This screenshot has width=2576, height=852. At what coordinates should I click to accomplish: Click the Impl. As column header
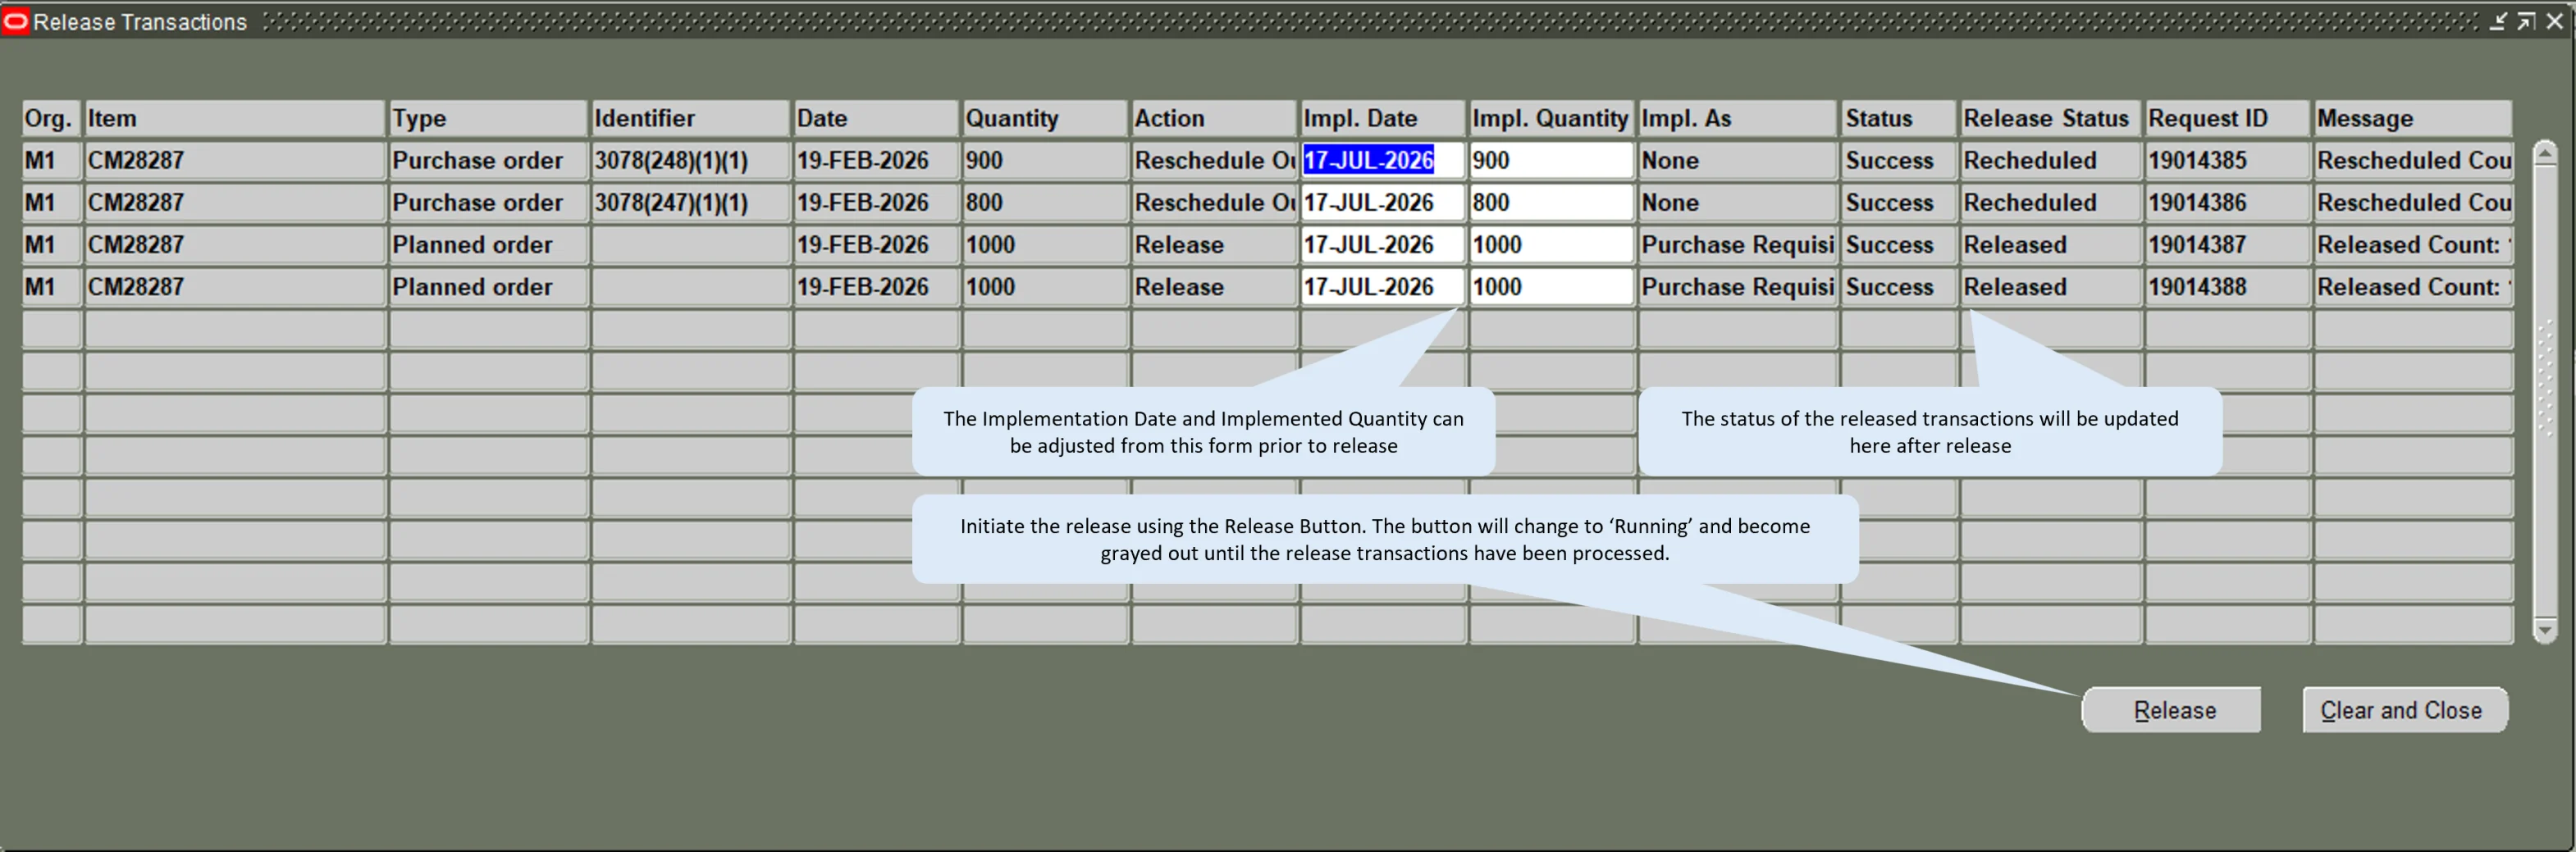click(x=1738, y=118)
